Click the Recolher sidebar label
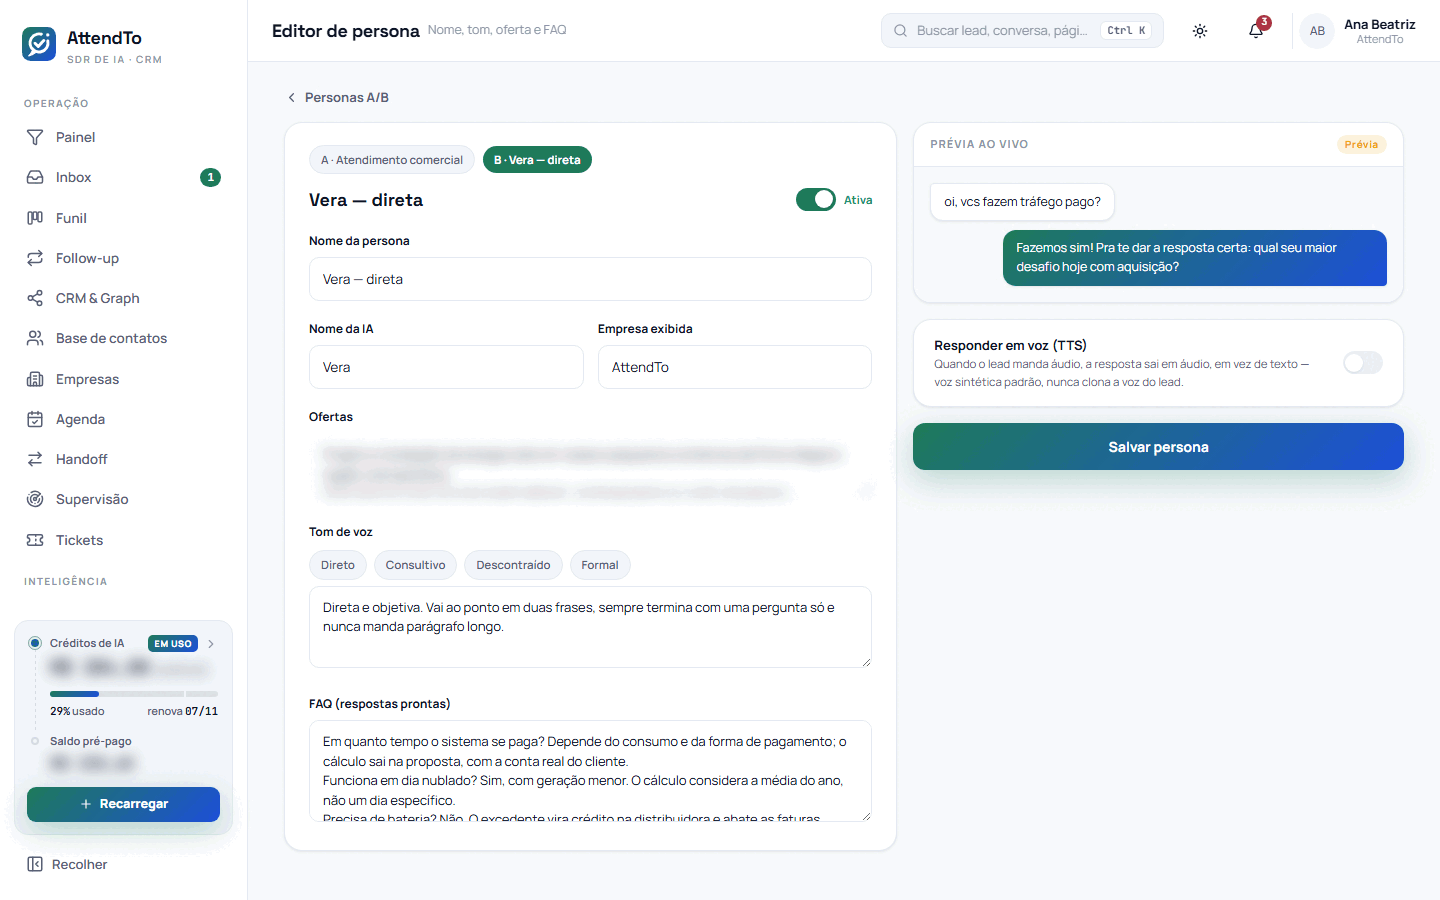Viewport: 1440px width, 900px height. (x=79, y=864)
